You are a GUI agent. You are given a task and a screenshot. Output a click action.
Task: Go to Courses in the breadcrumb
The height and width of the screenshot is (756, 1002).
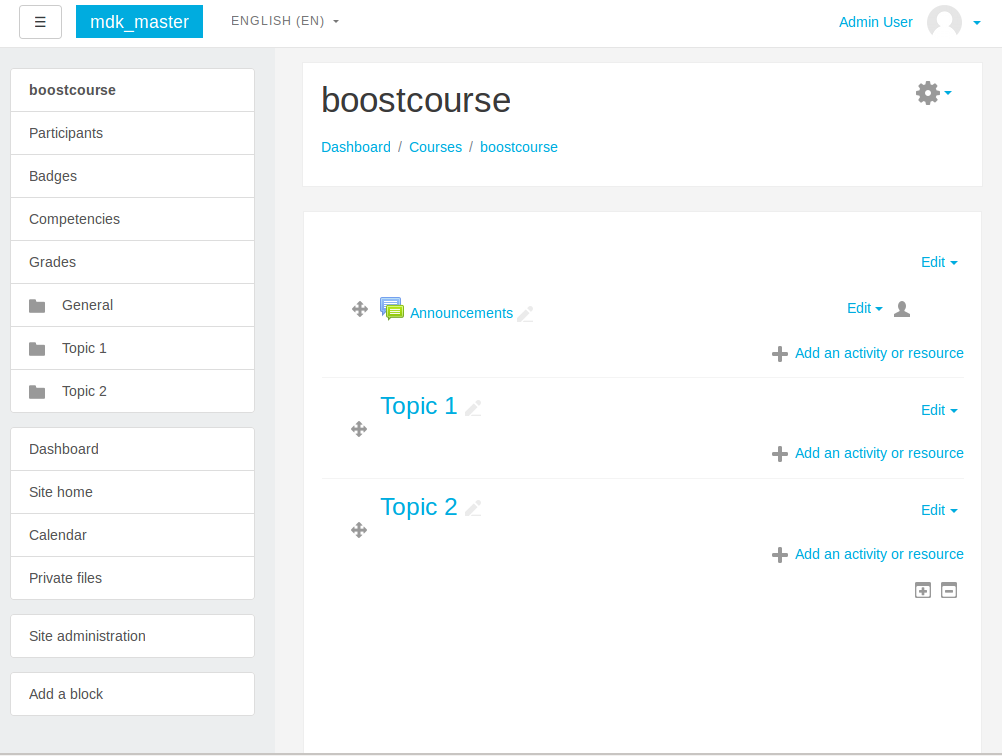click(435, 147)
